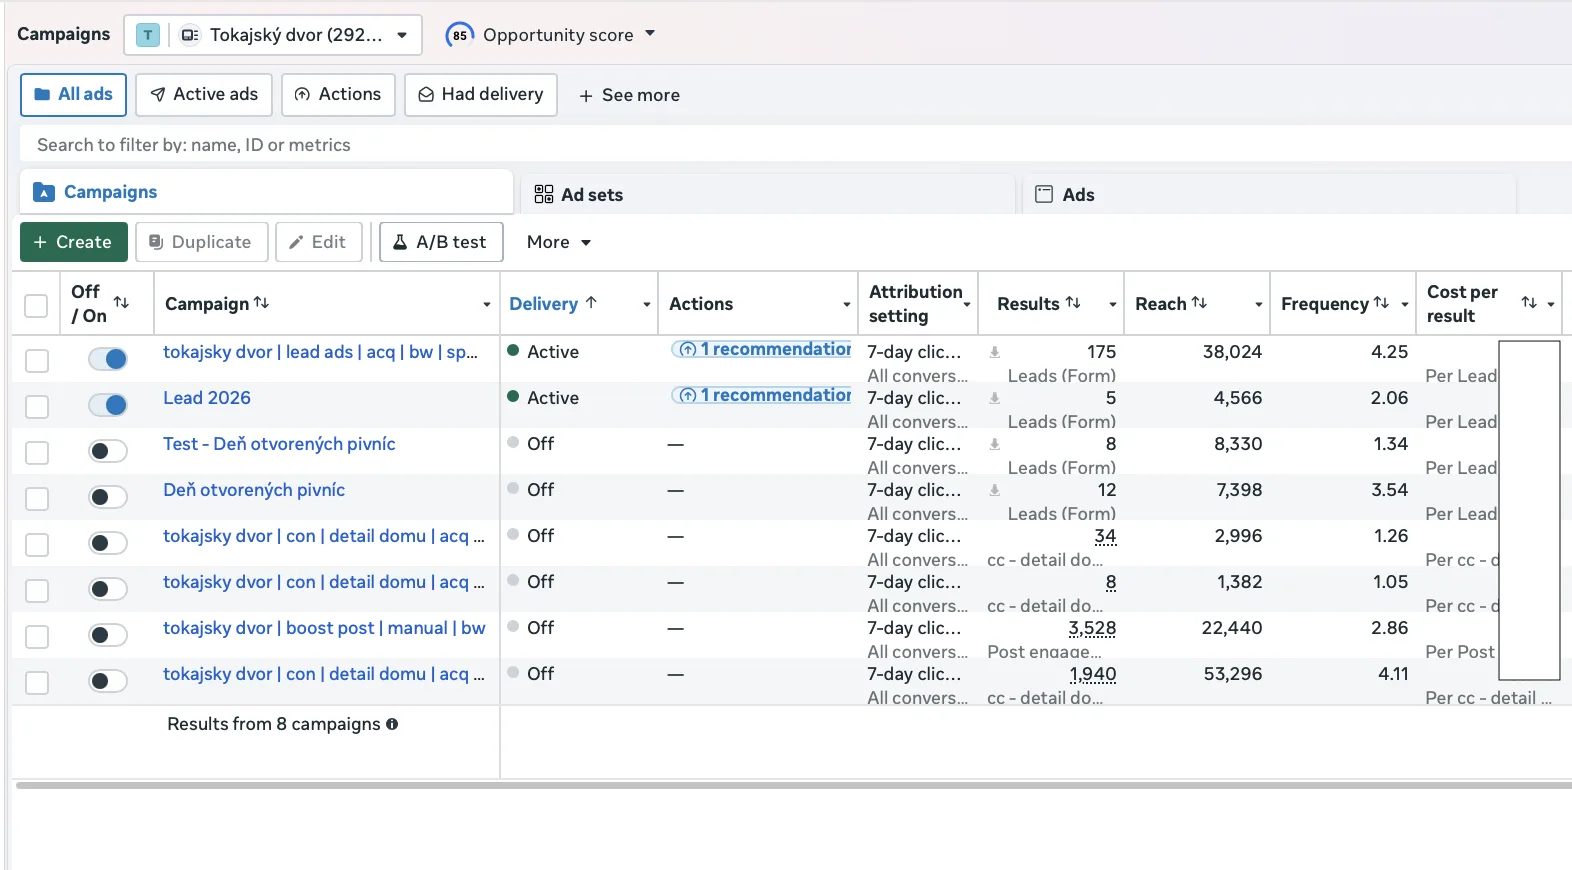Click the Ad sets grid icon

pyautogui.click(x=544, y=194)
